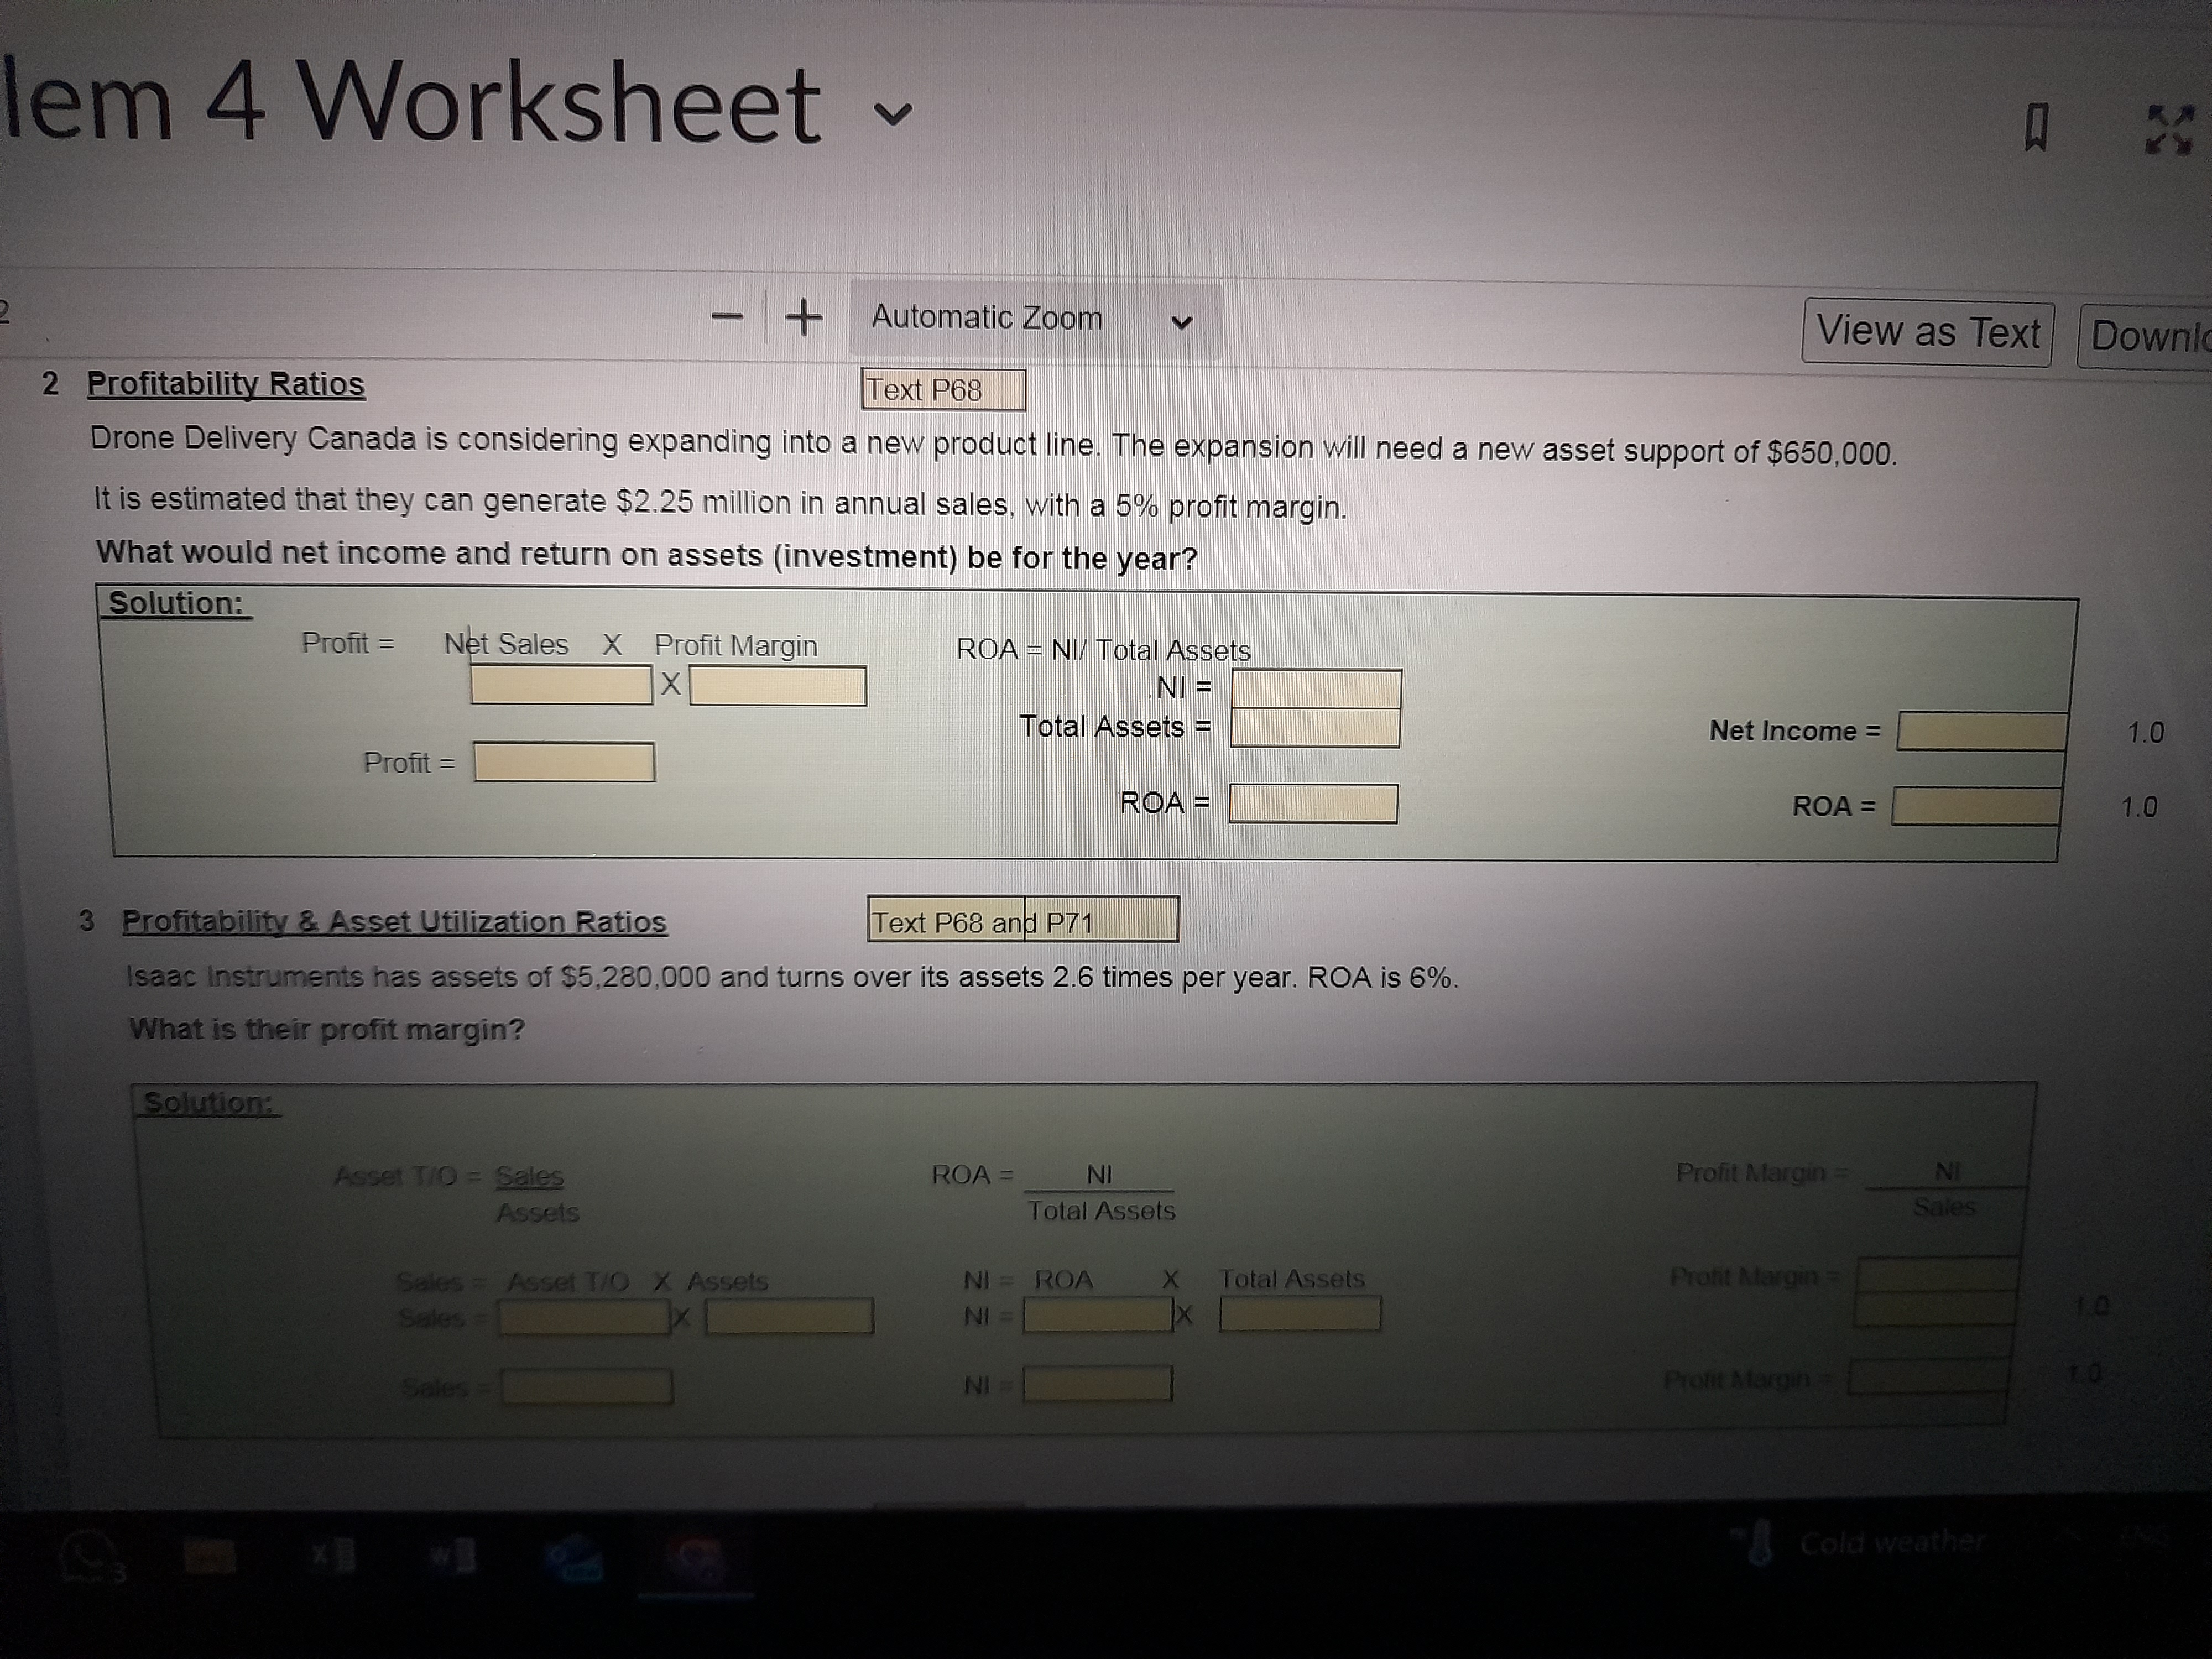
Task: Click the Text P68 reference box
Action: (x=943, y=390)
